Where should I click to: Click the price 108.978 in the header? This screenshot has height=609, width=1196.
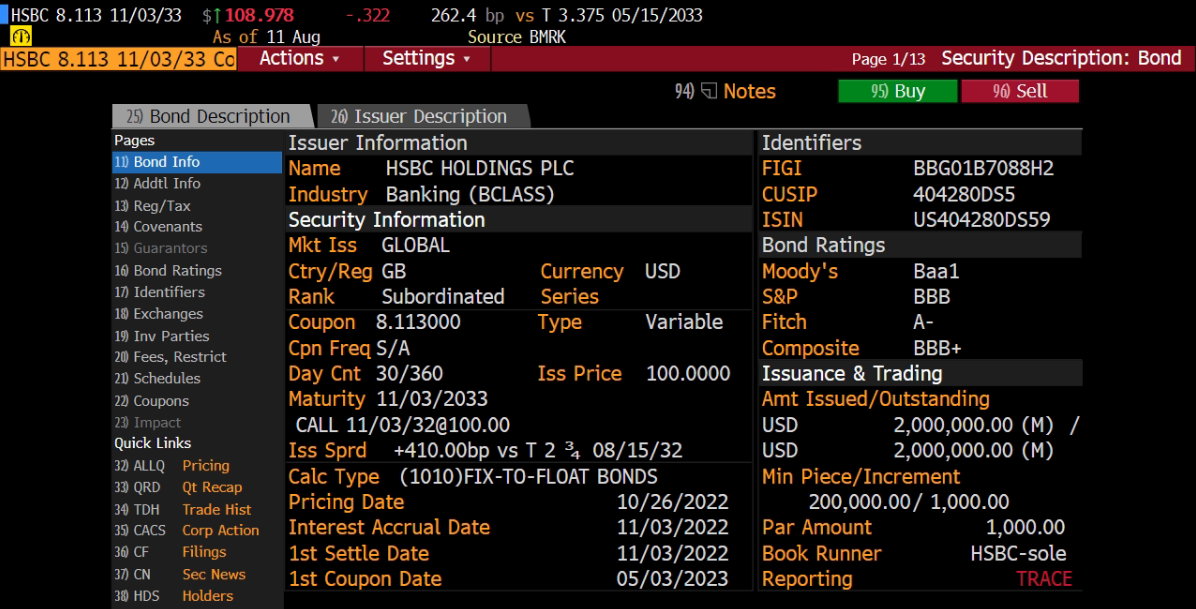point(259,15)
